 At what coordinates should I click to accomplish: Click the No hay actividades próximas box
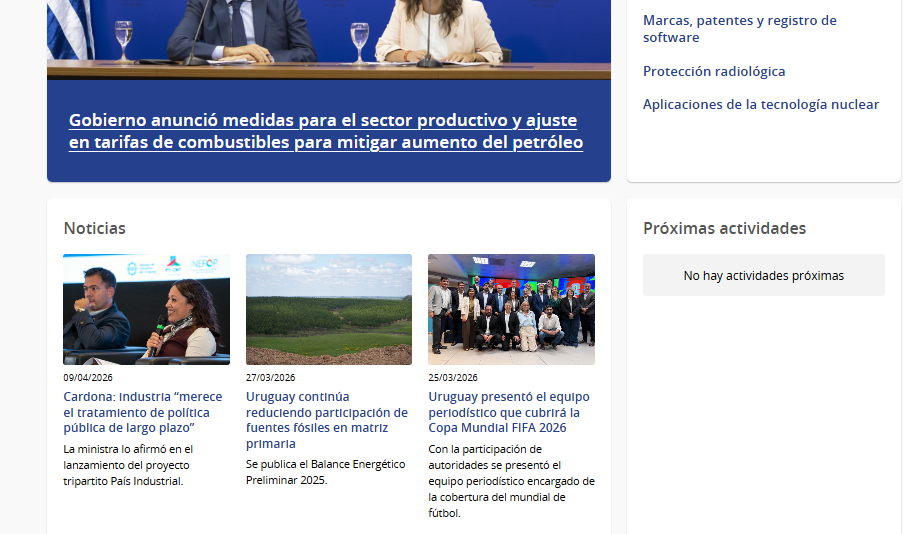763,275
